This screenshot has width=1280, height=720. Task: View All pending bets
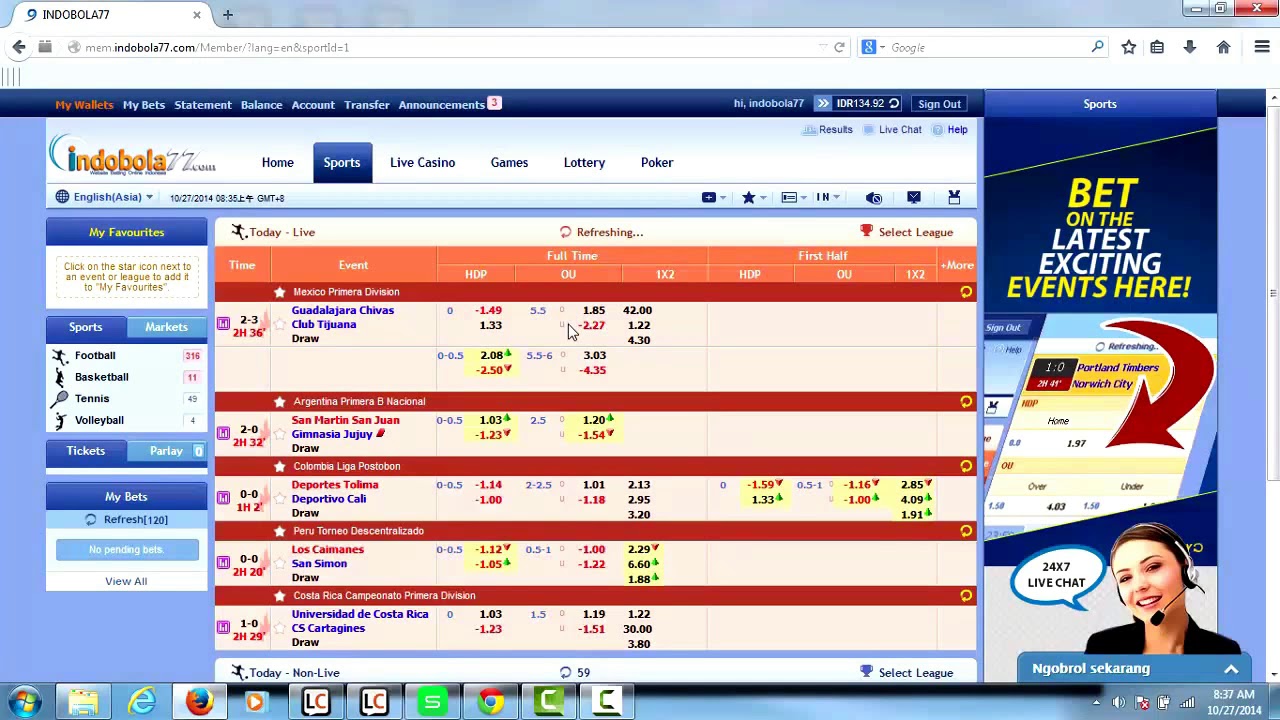tap(126, 581)
